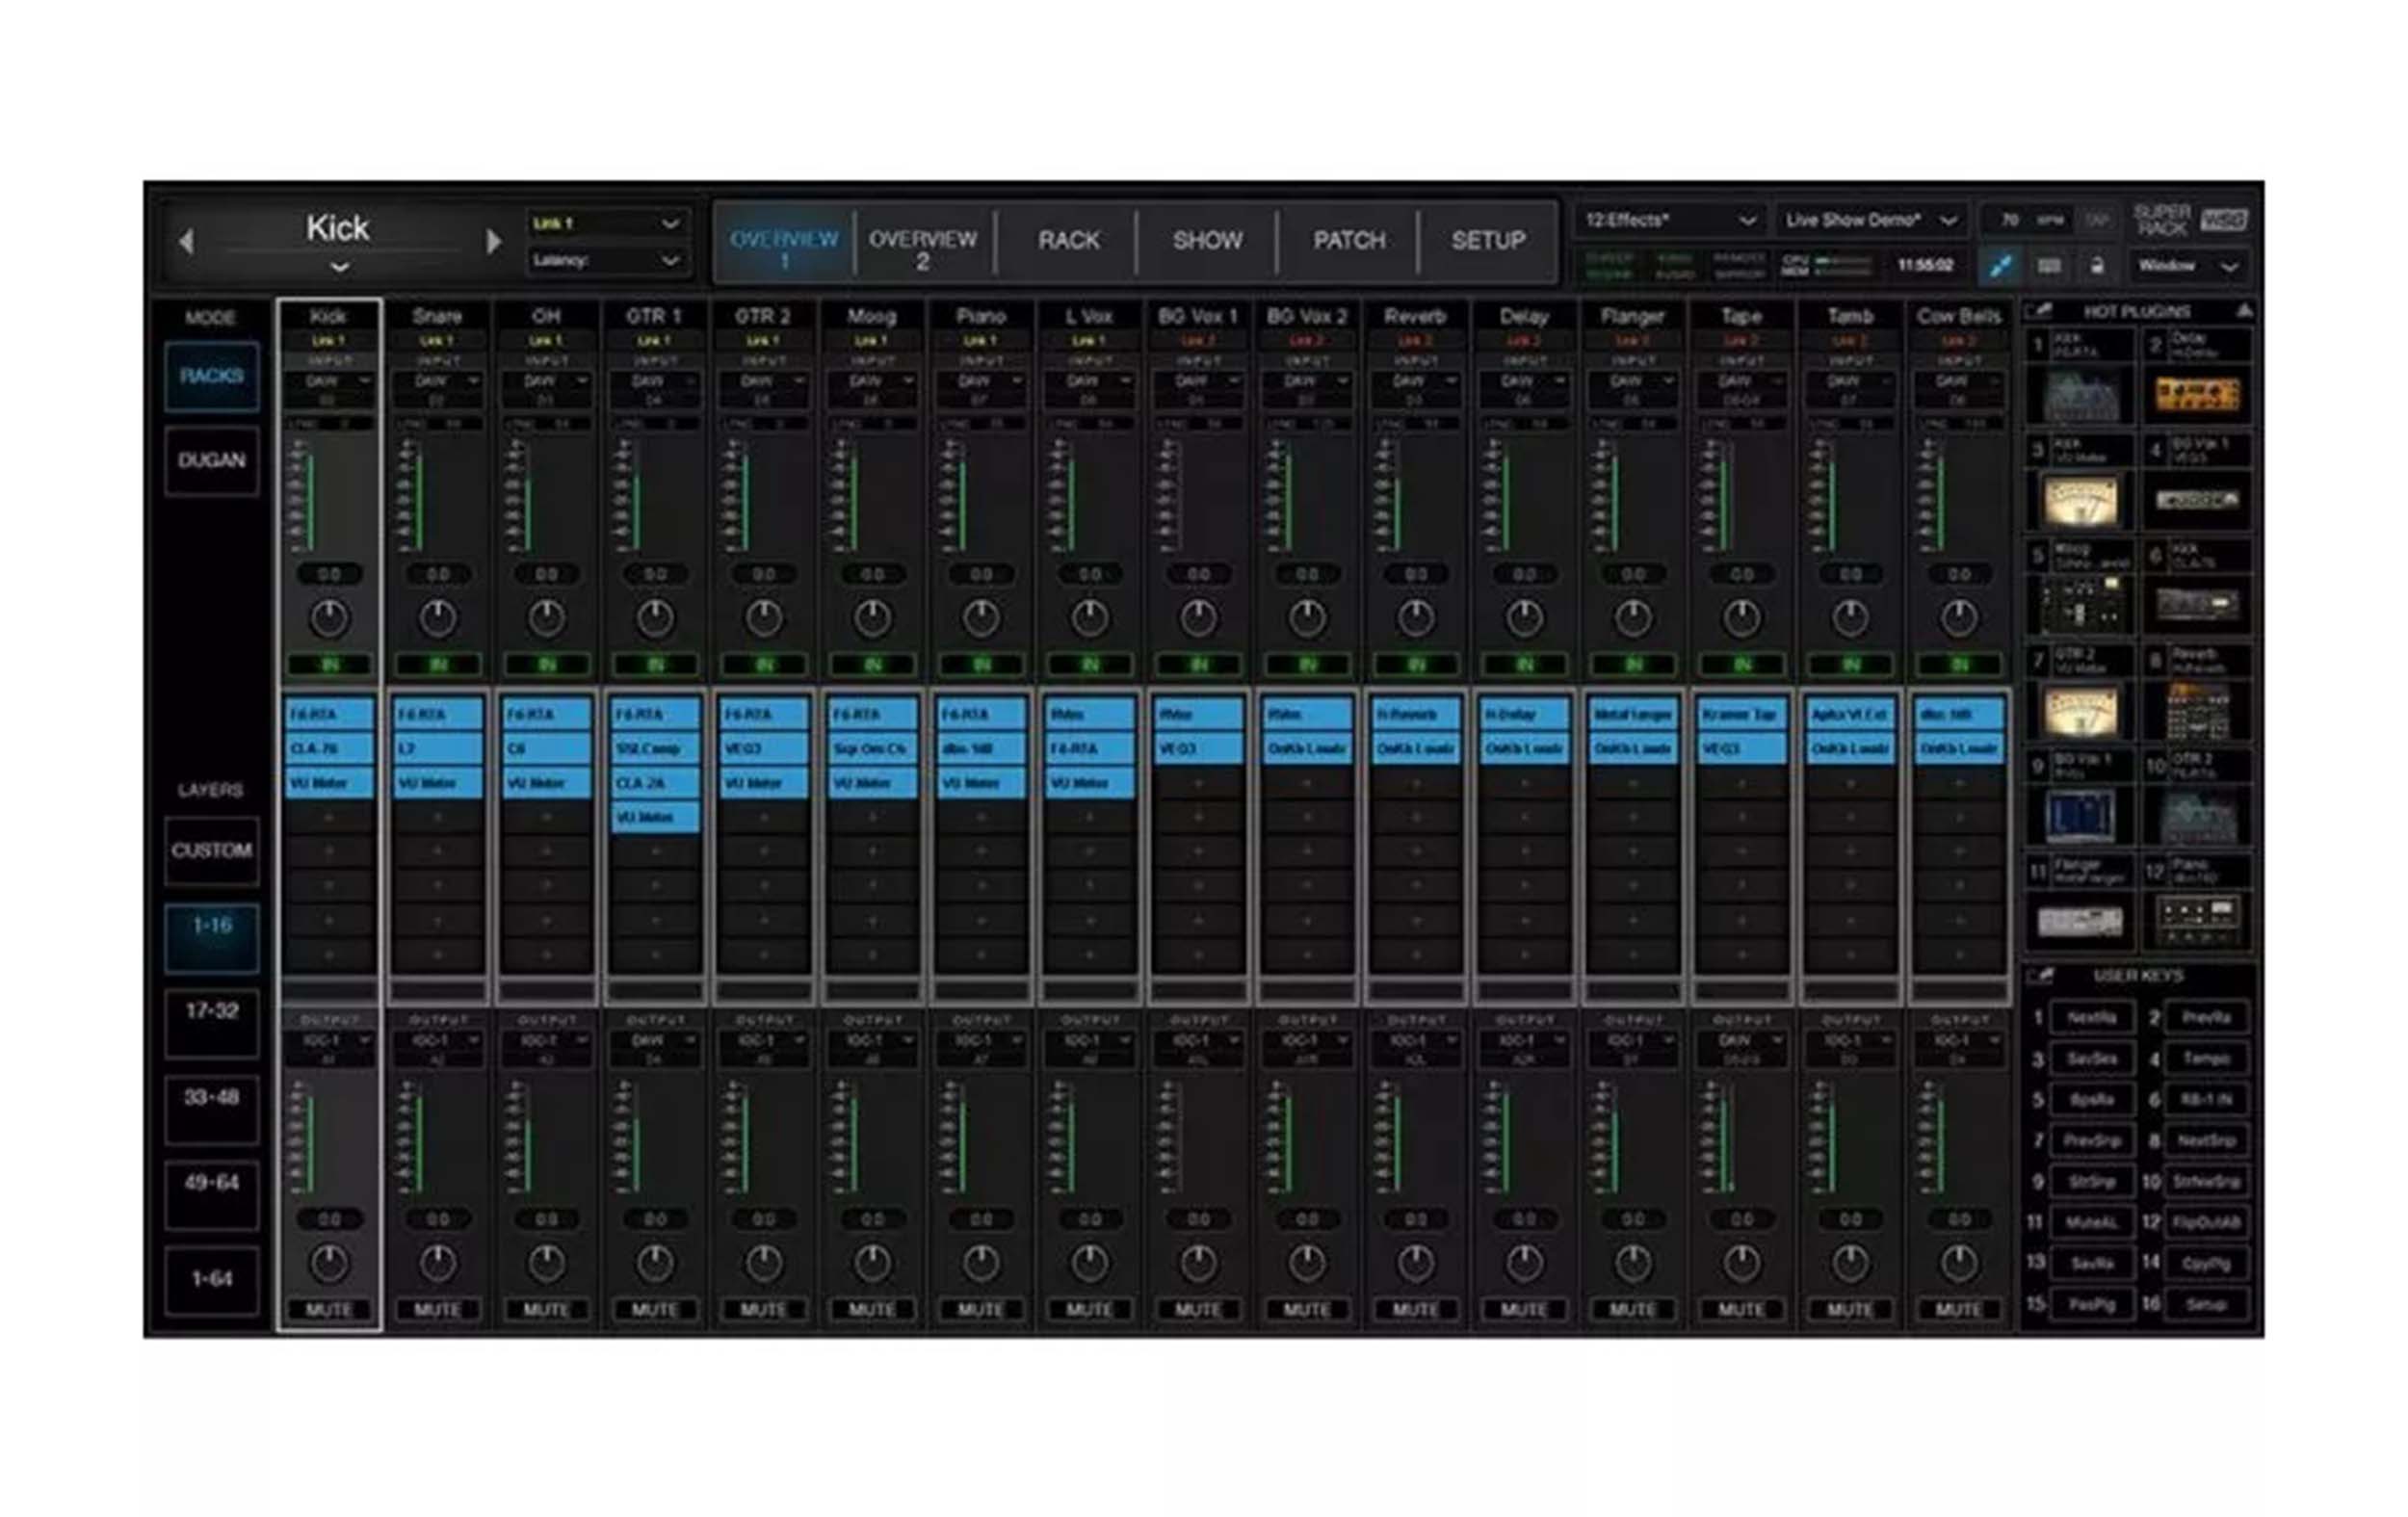Image resolution: width=2408 pixels, height=1517 pixels.
Task: Open hot plugin 10 GTR 2 analyzer thumbnail
Action: click(2198, 815)
